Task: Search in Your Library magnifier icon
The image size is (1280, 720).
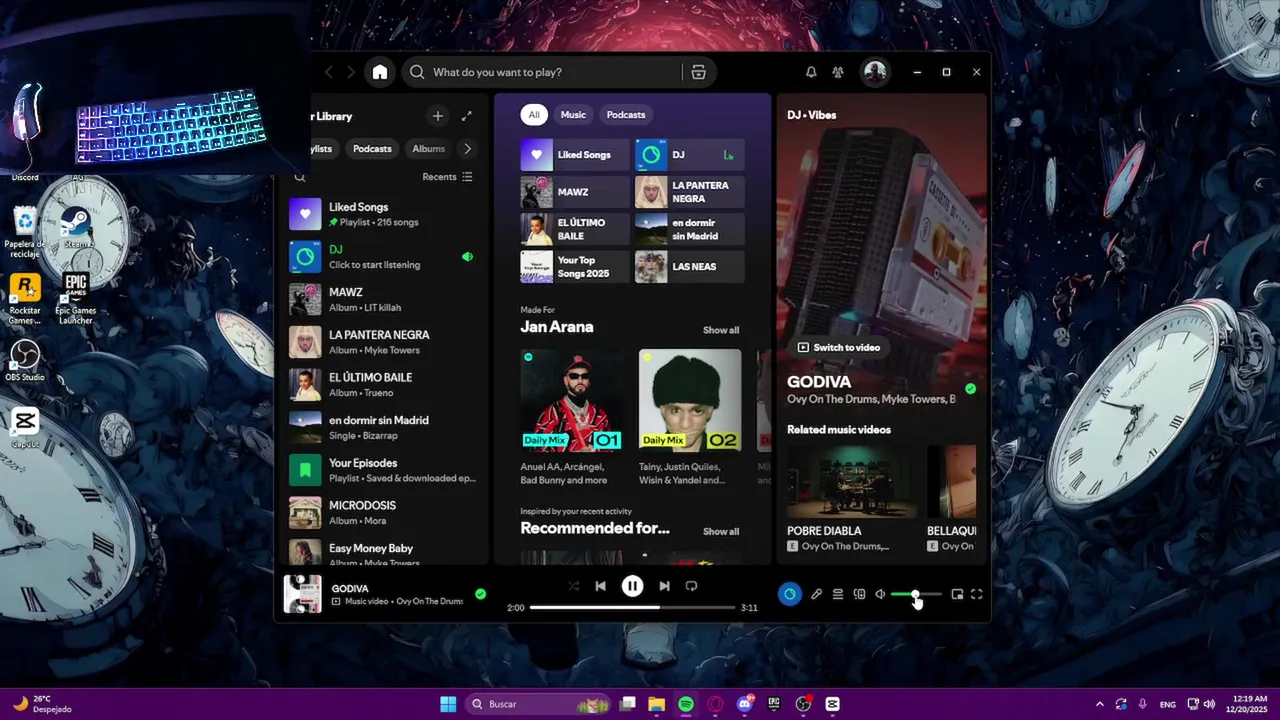Action: pos(300,177)
